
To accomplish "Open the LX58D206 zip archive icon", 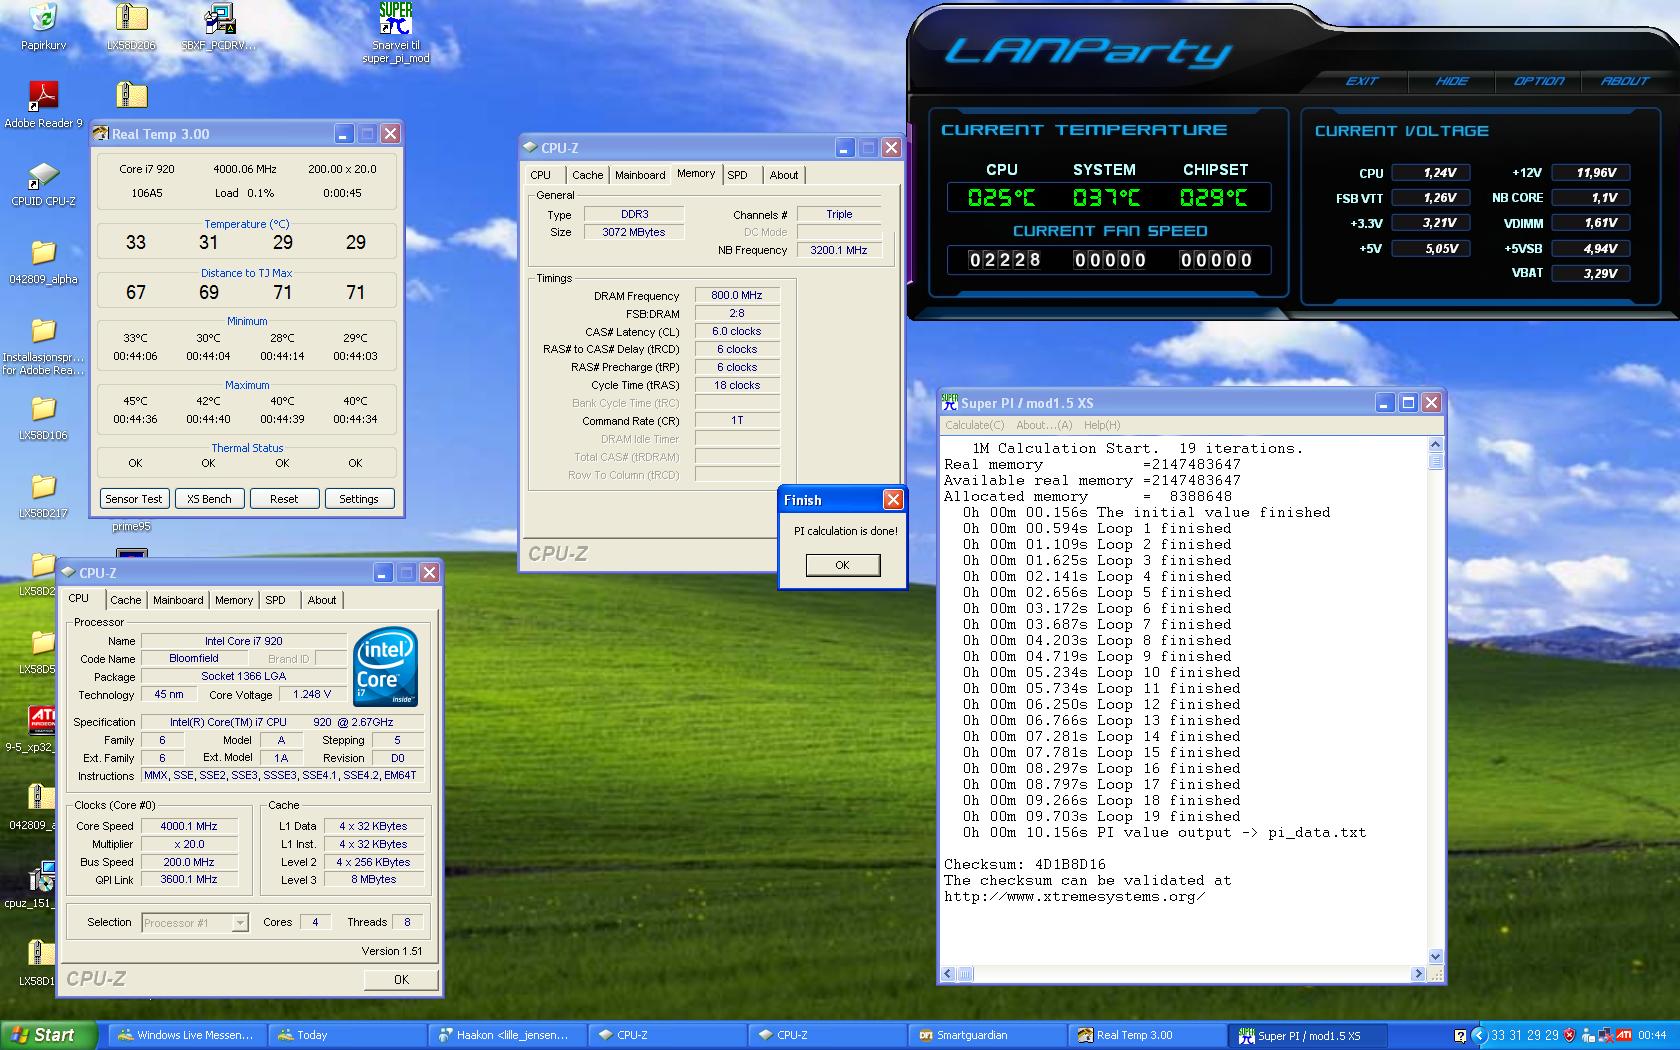I will pos(131,18).
